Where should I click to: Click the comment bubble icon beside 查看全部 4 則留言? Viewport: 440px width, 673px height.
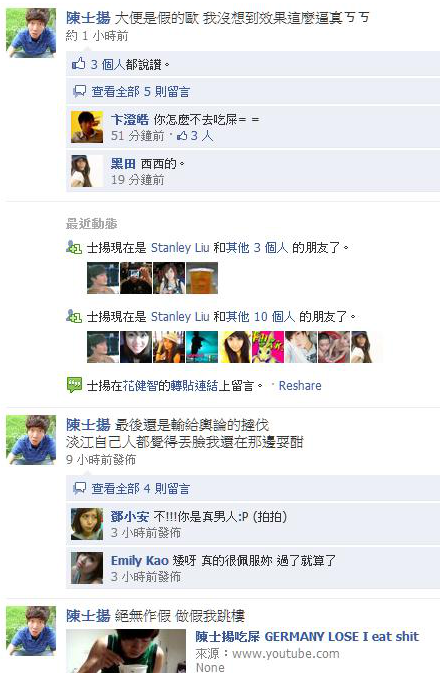pyautogui.click(x=79, y=488)
